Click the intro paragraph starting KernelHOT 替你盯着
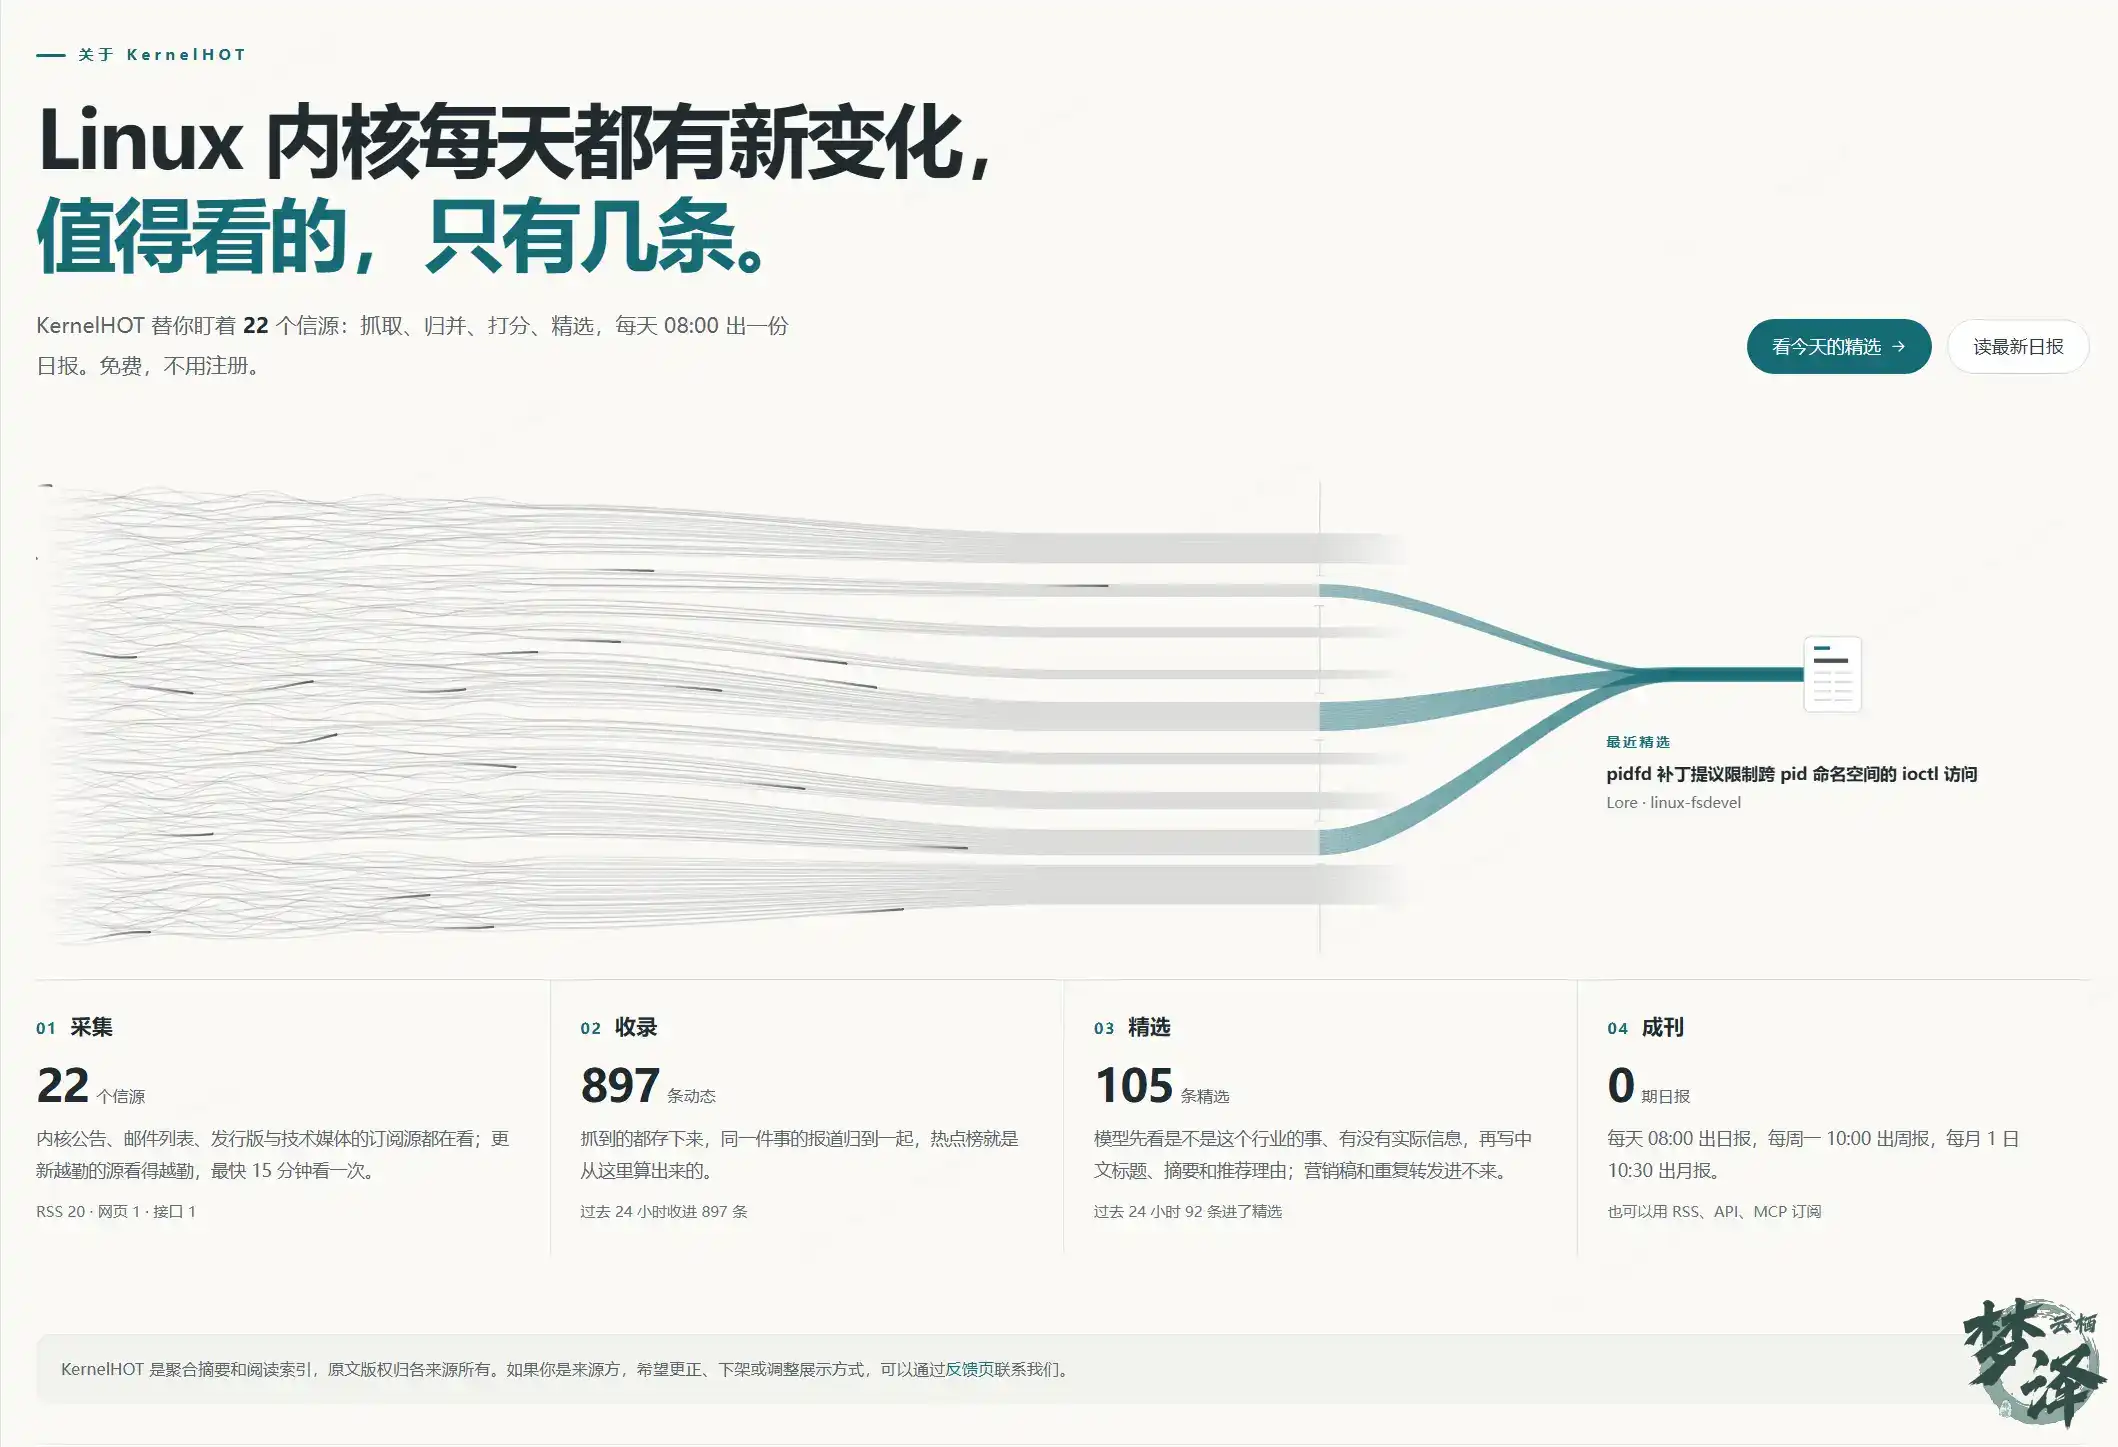 click(412, 345)
